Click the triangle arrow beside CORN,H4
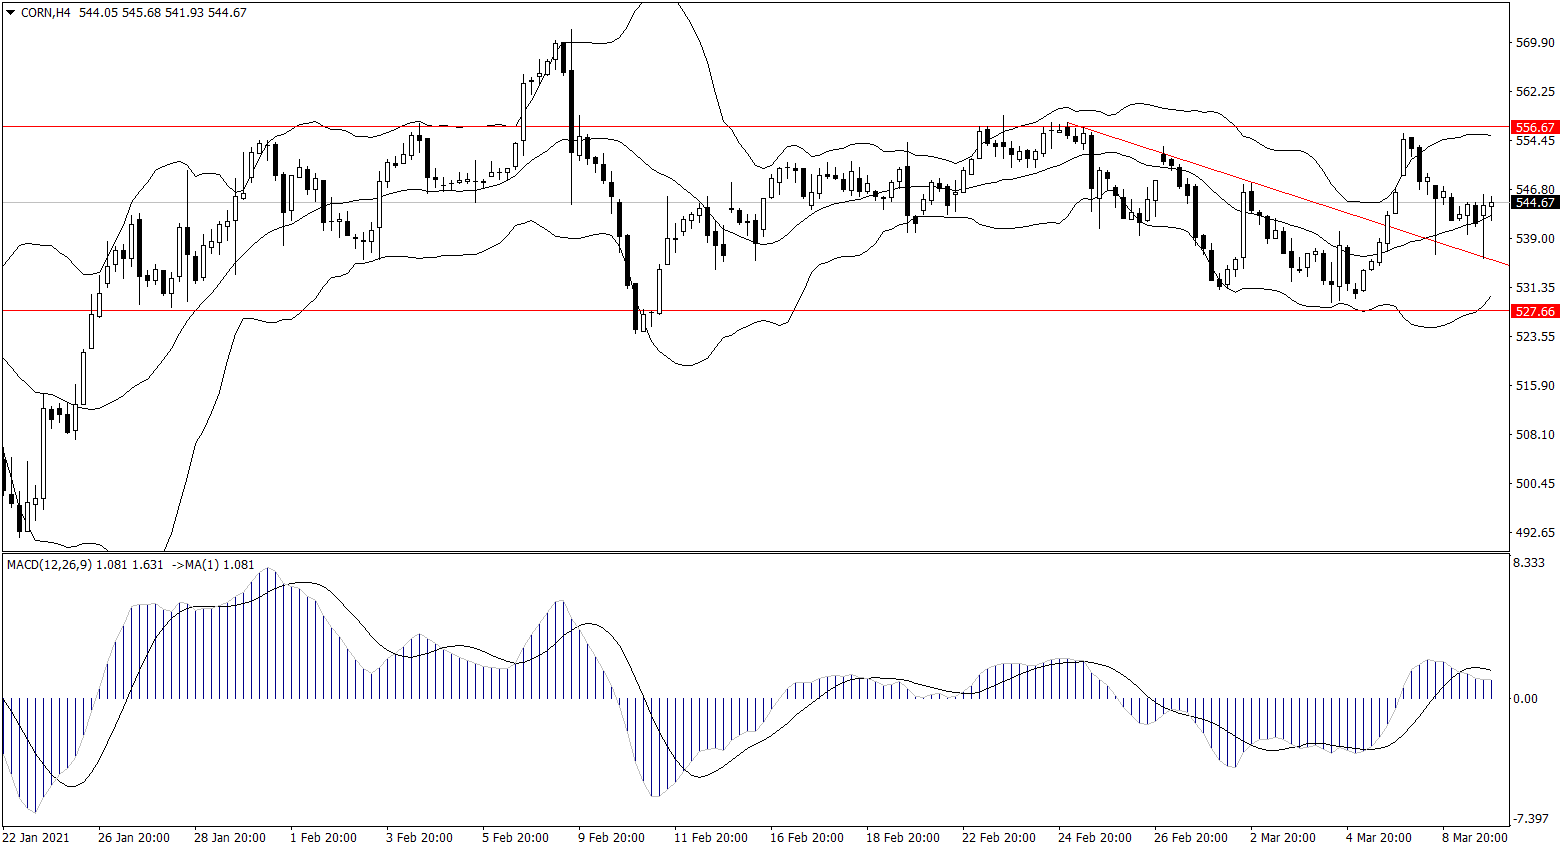Viewport: 1566px width, 850px height. [x=11, y=13]
